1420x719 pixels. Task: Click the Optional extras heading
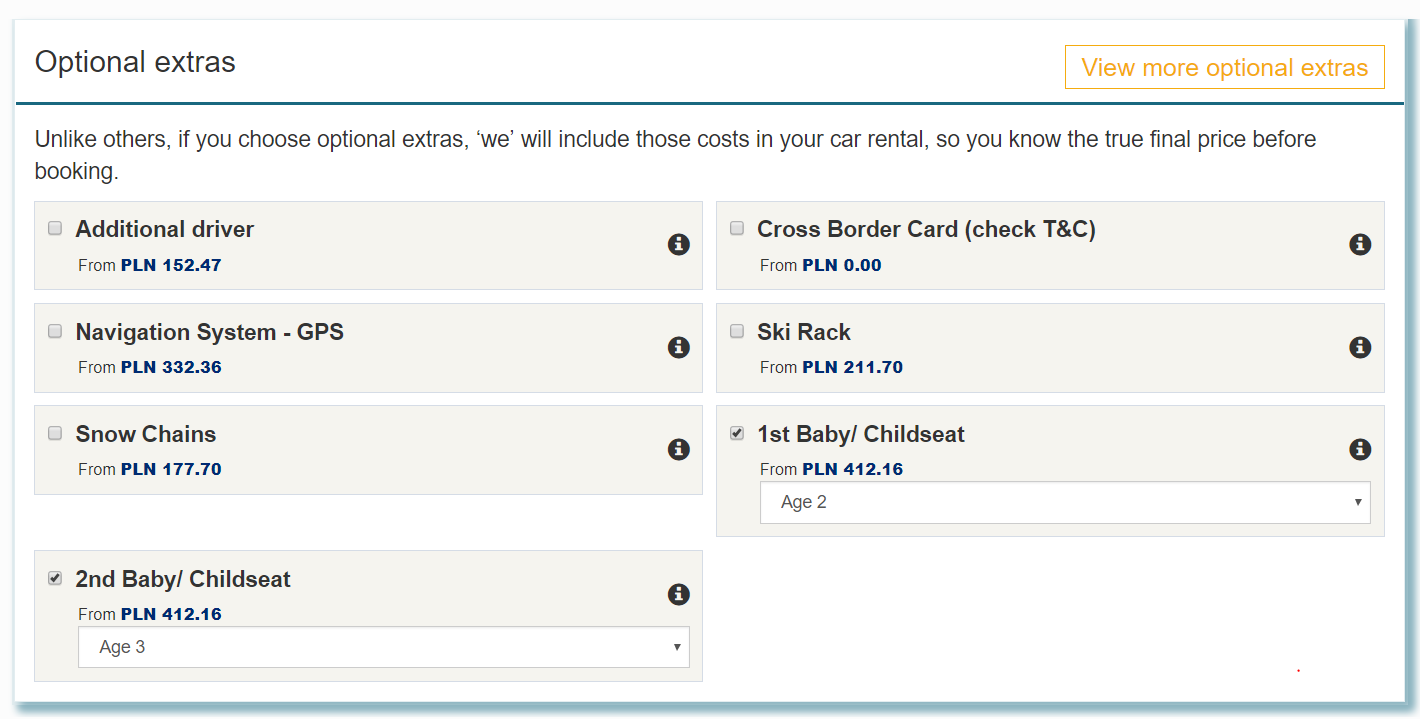click(x=135, y=62)
